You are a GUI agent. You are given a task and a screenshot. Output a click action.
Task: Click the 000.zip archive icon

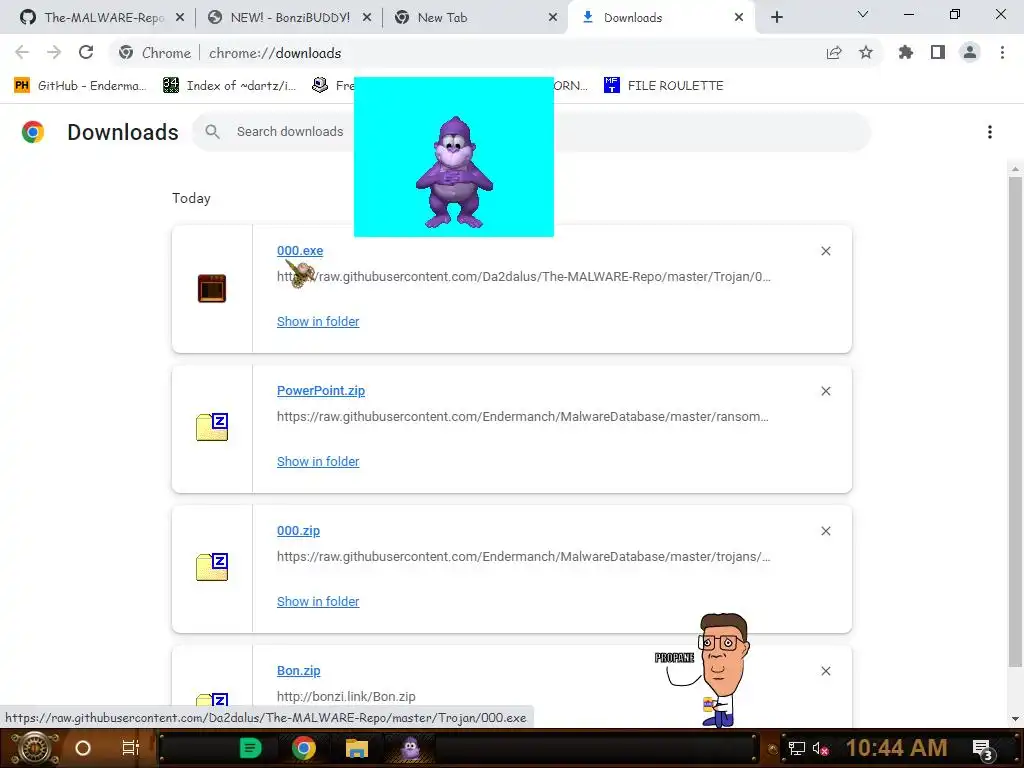[212, 567]
